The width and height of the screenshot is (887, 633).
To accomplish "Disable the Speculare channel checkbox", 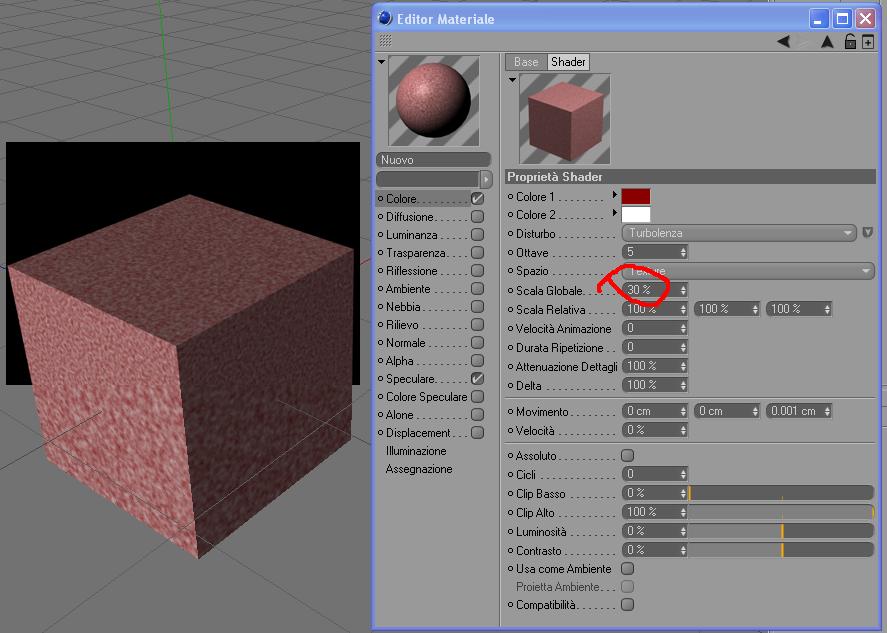I will coord(477,378).
